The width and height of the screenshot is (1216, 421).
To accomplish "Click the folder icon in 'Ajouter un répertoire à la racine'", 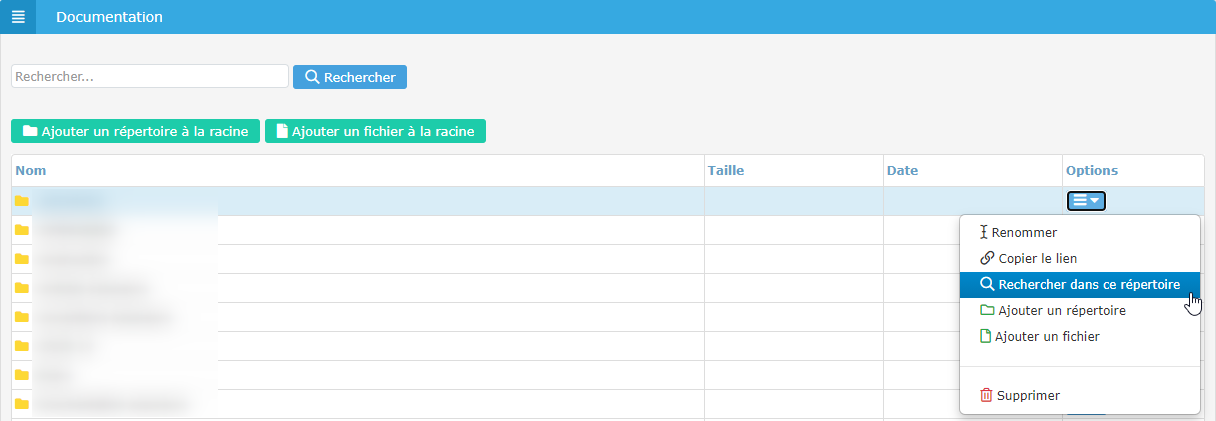I will click(x=30, y=131).
